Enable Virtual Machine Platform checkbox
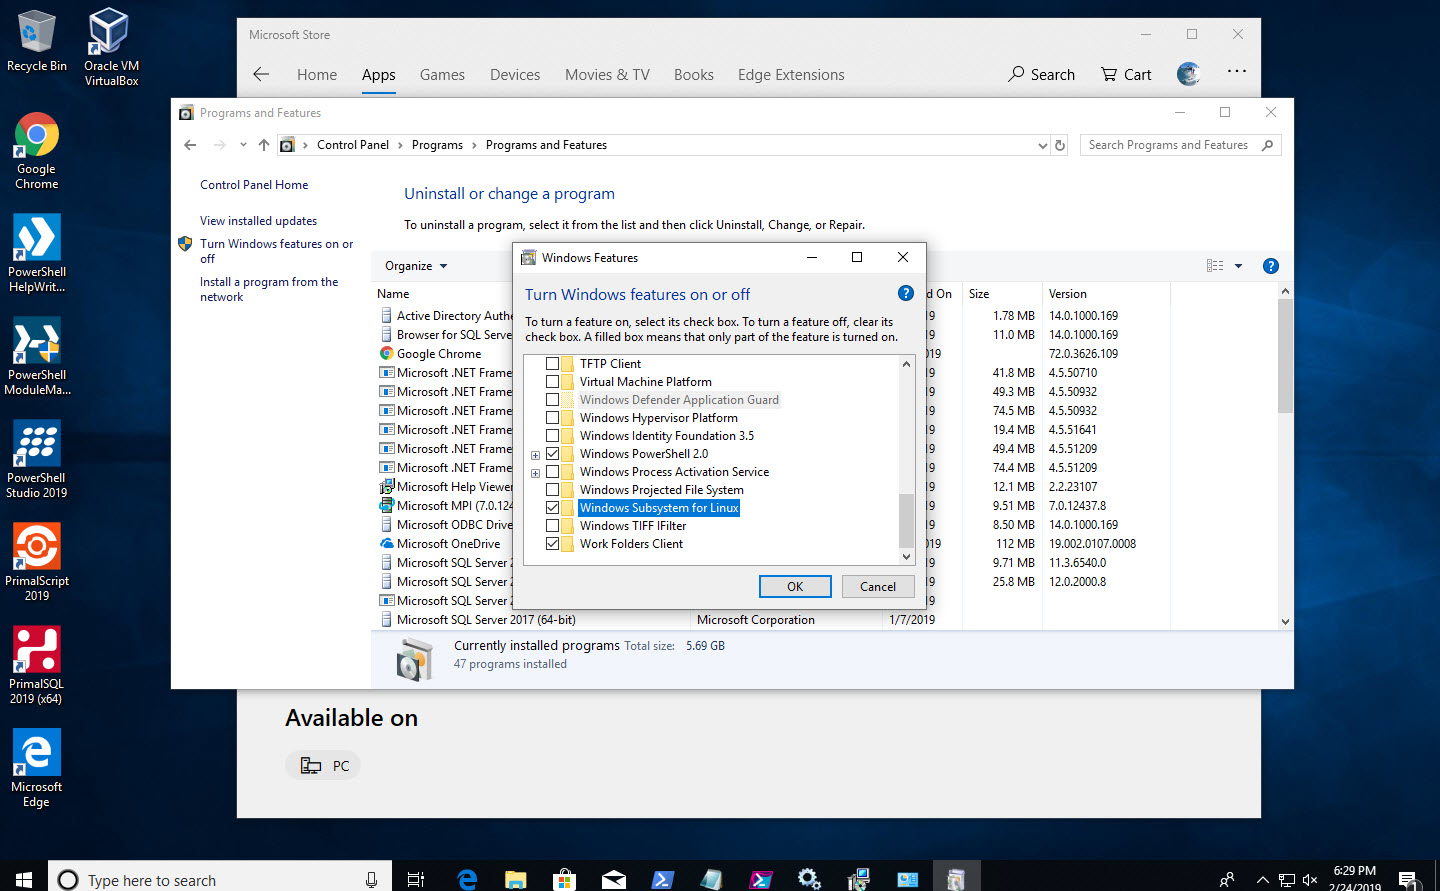Image resolution: width=1440 pixels, height=891 pixels. [x=552, y=382]
